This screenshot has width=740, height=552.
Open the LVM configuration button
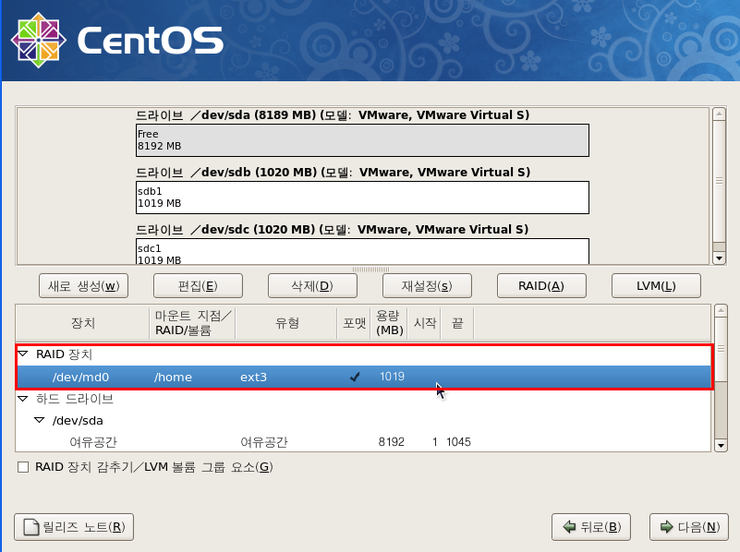[655, 286]
